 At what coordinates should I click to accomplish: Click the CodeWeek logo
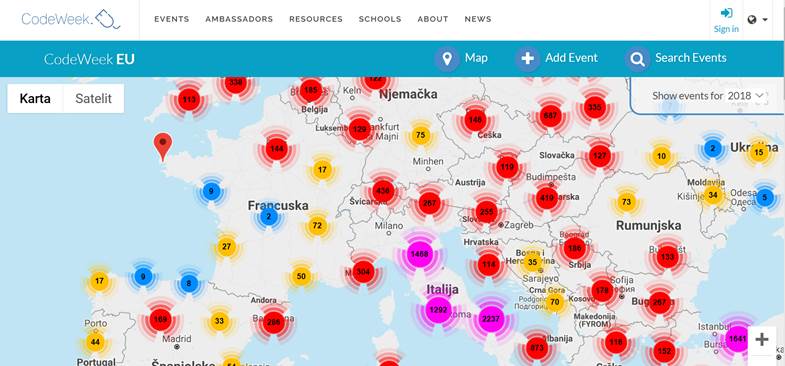pyautogui.click(x=71, y=19)
